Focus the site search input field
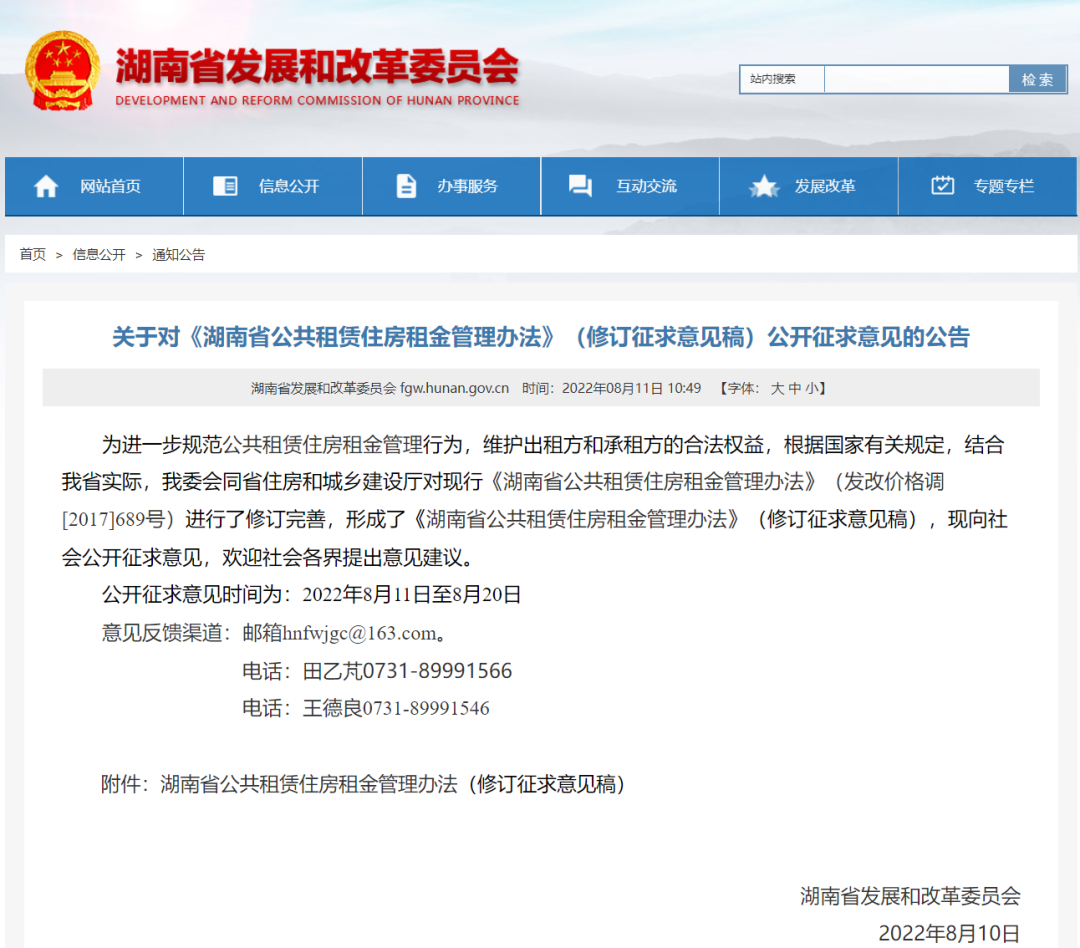The height and width of the screenshot is (948, 1080). [916, 80]
